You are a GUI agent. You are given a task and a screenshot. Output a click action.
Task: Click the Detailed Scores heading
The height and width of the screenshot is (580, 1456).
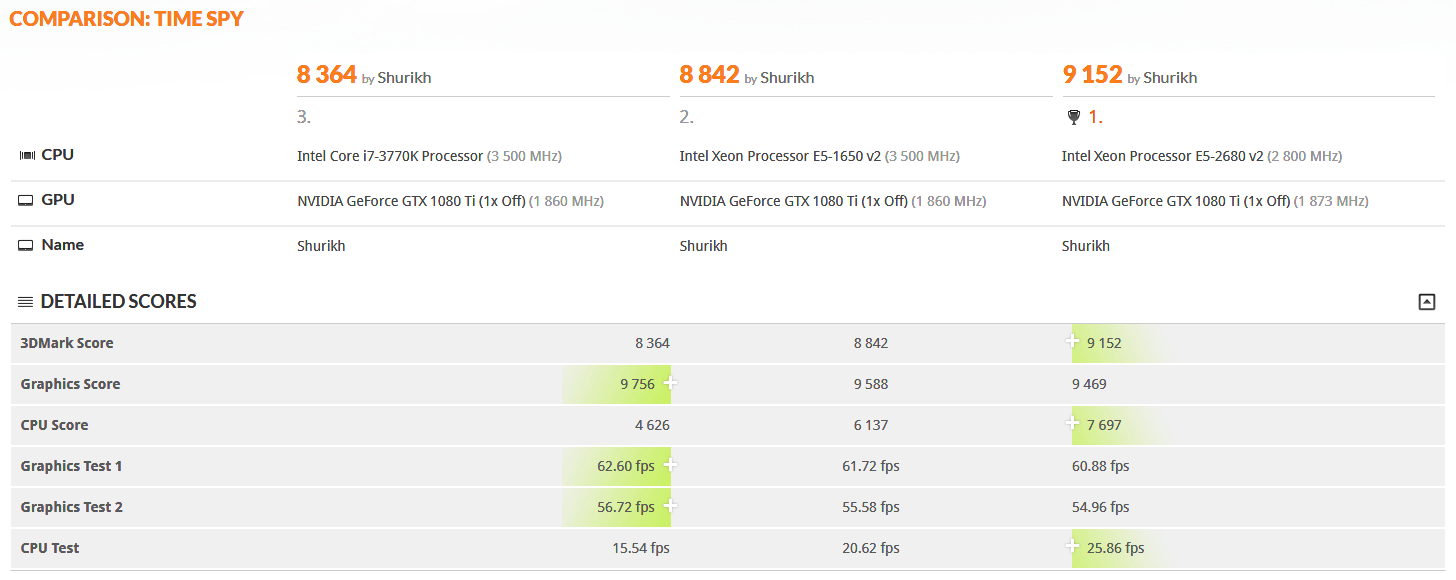coord(118,302)
